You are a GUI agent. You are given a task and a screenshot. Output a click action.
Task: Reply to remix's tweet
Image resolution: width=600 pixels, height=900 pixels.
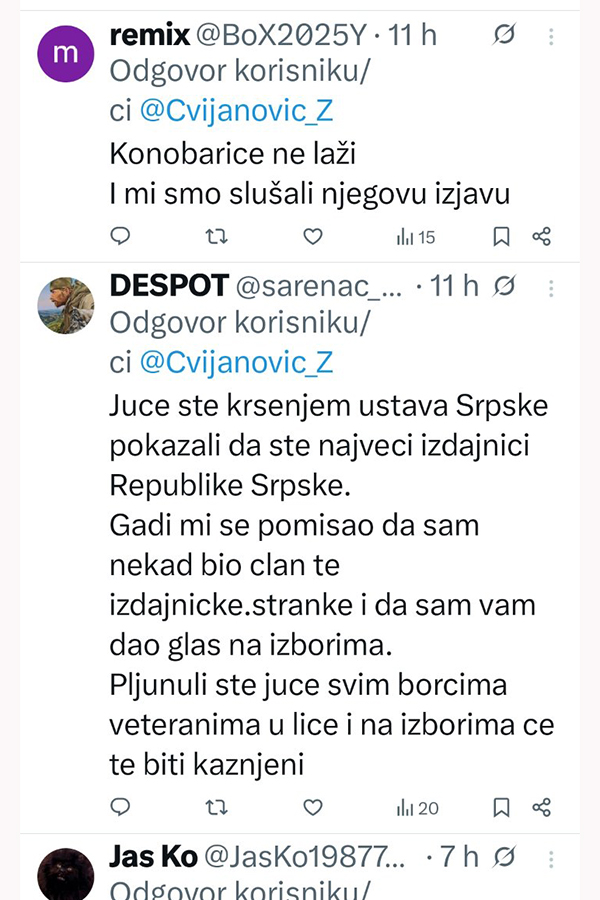tap(120, 237)
